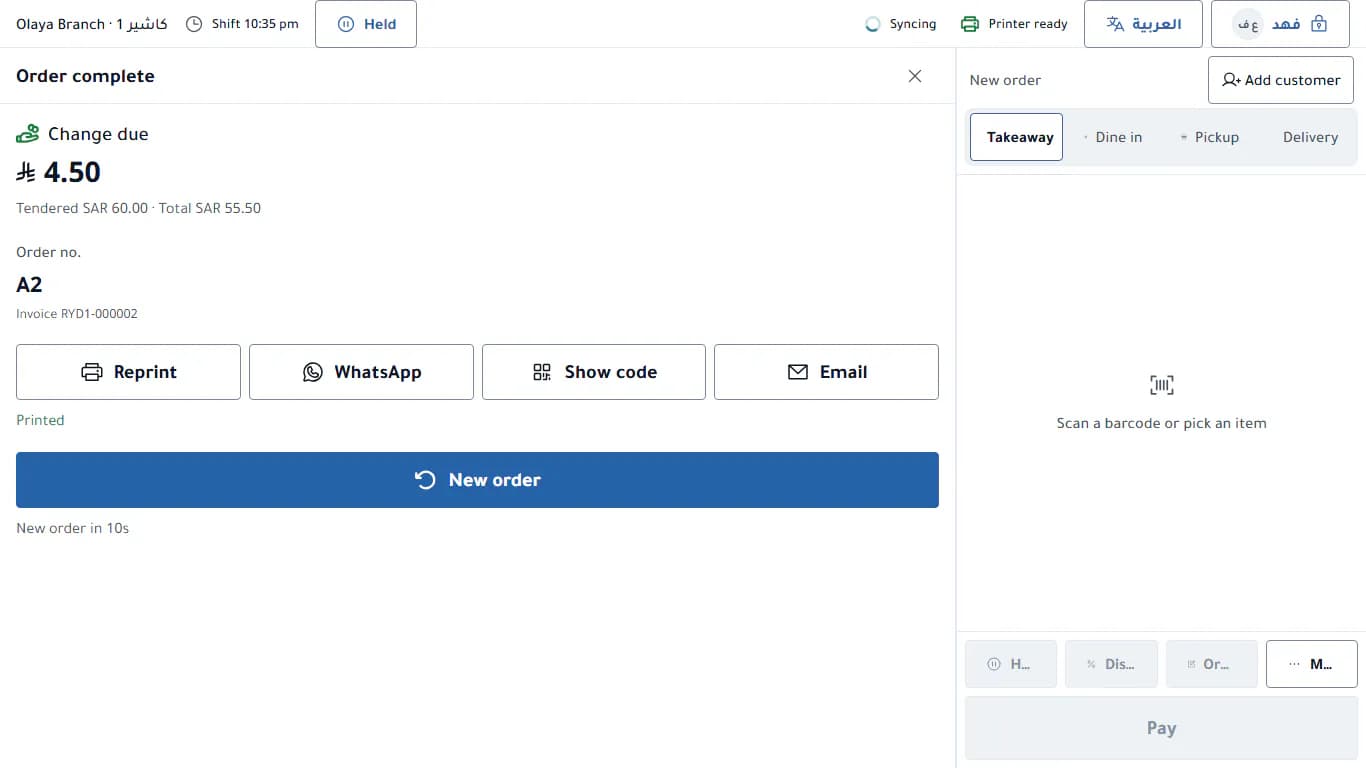Add a customer to the order
Screen dimensions: 1366x768
click(x=1281, y=80)
